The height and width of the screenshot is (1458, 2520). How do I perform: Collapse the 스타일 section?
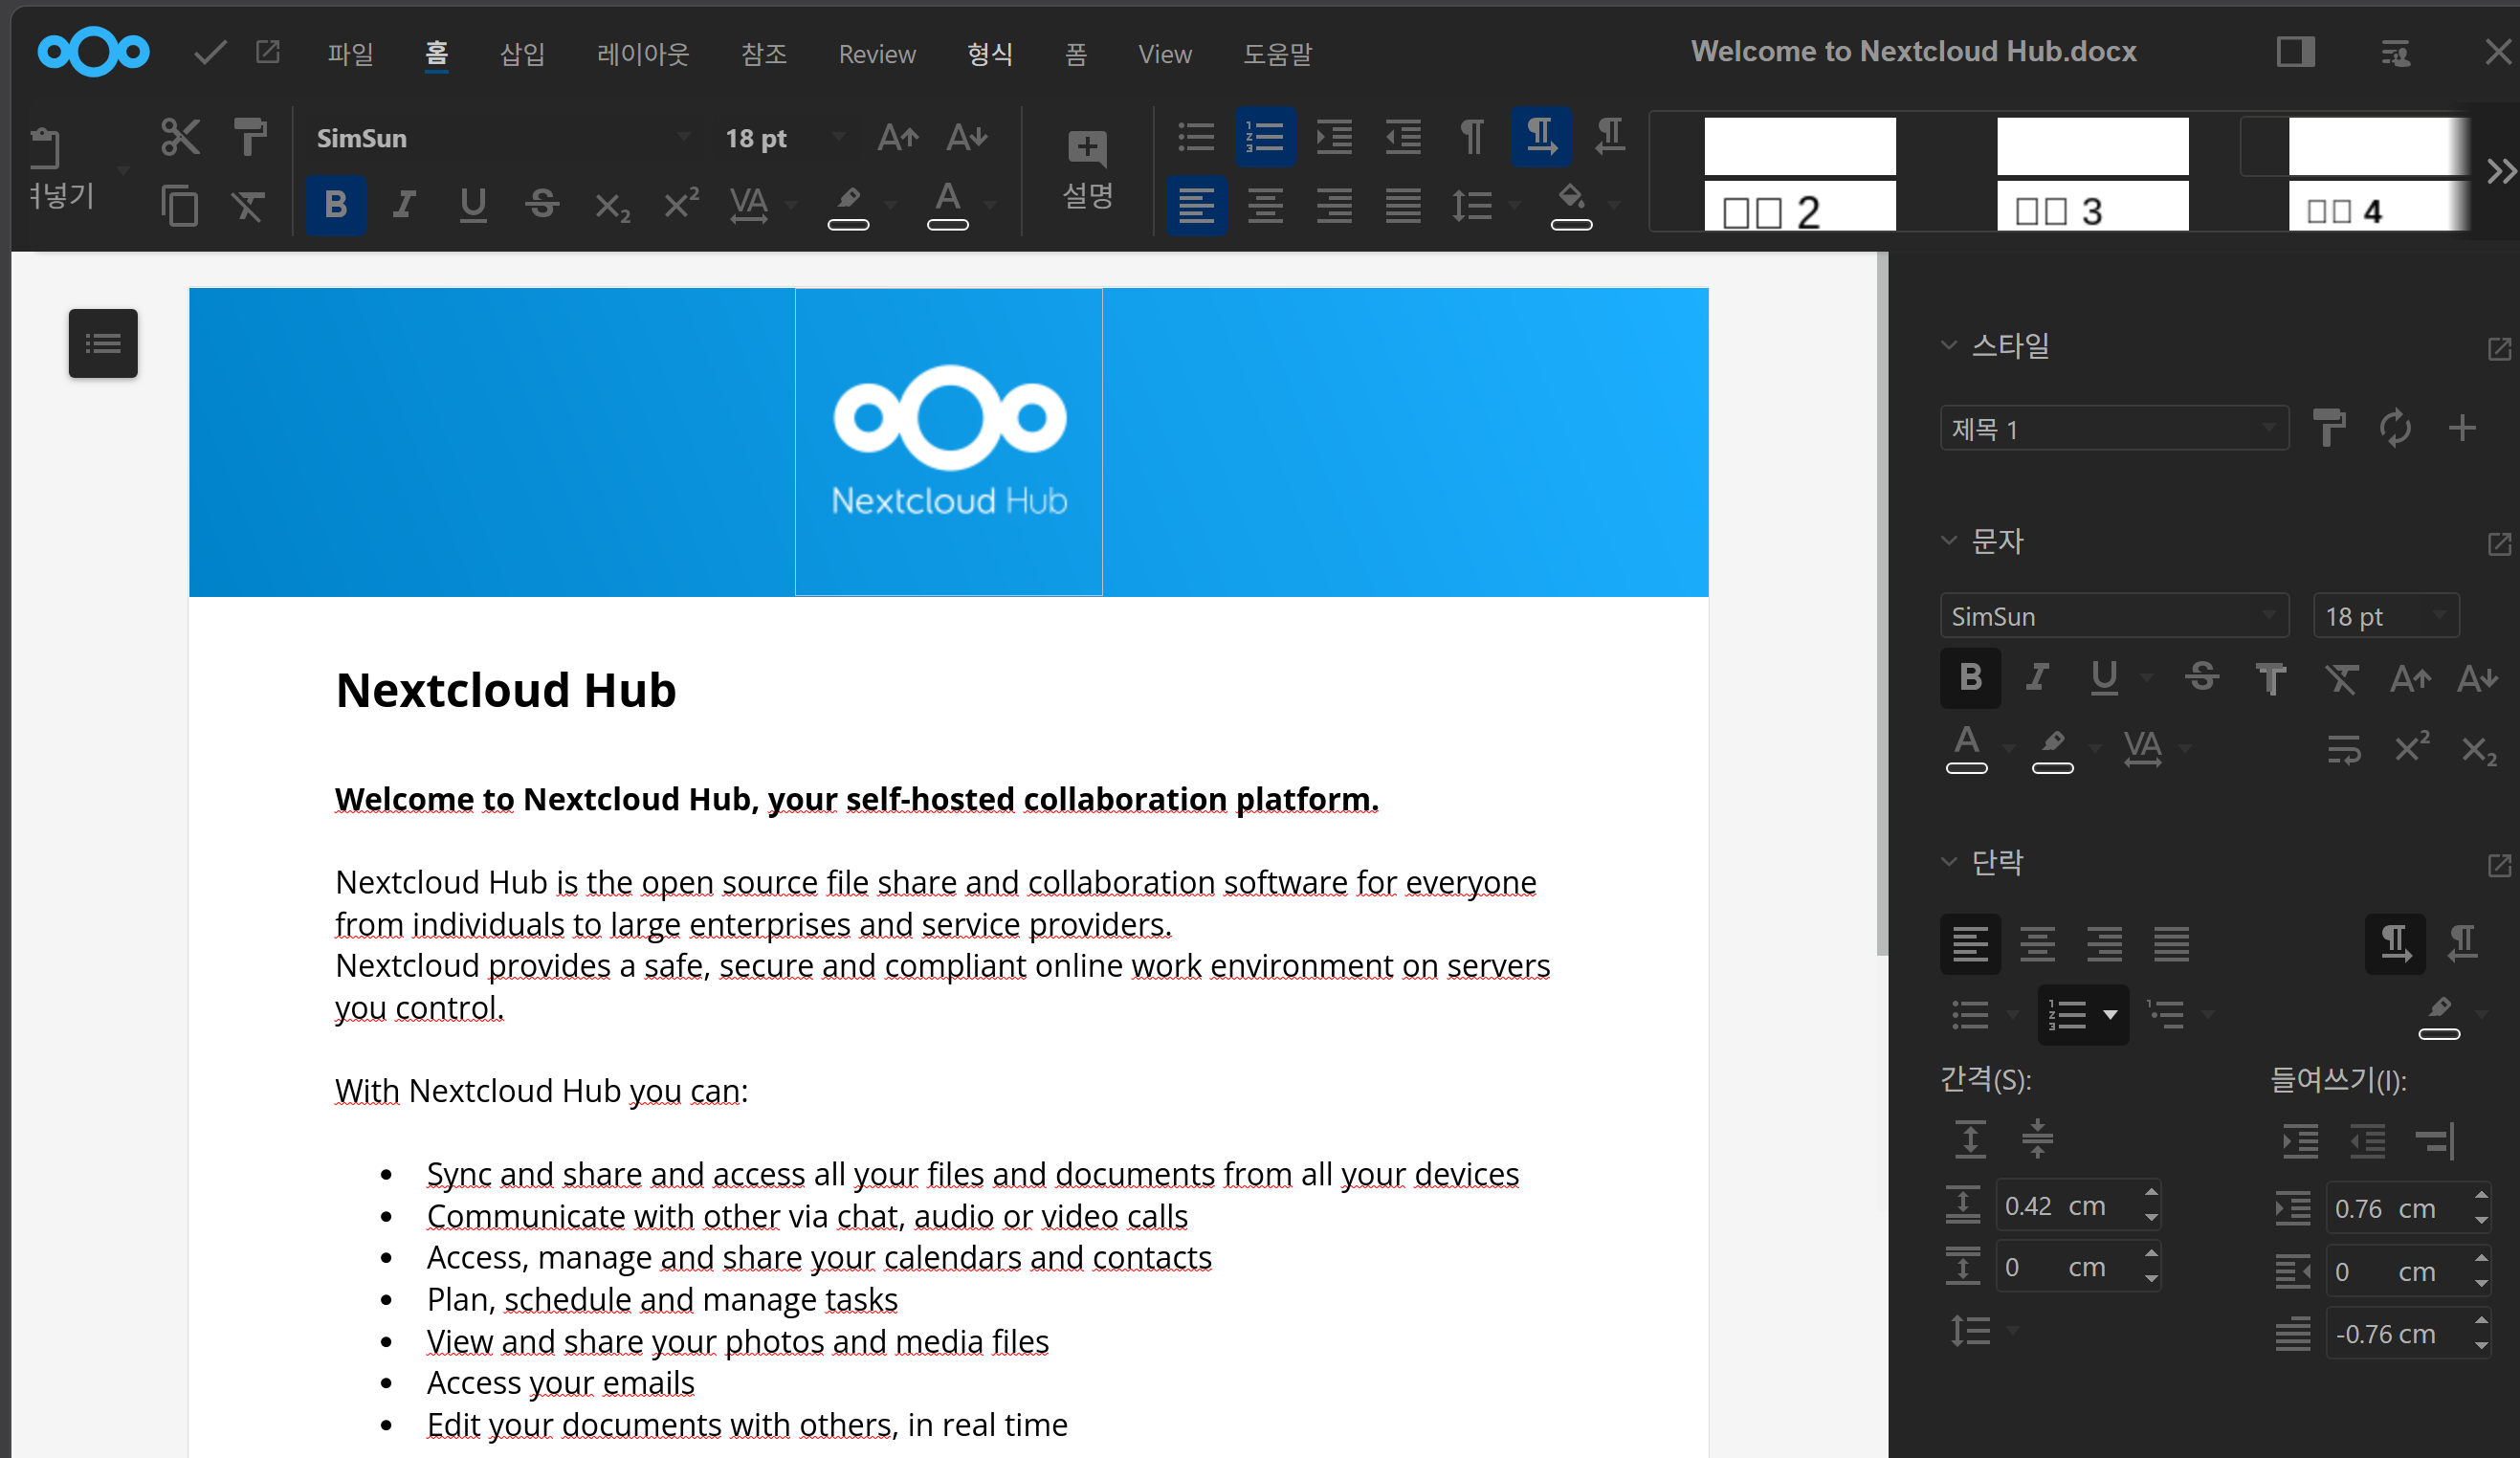tap(1948, 345)
